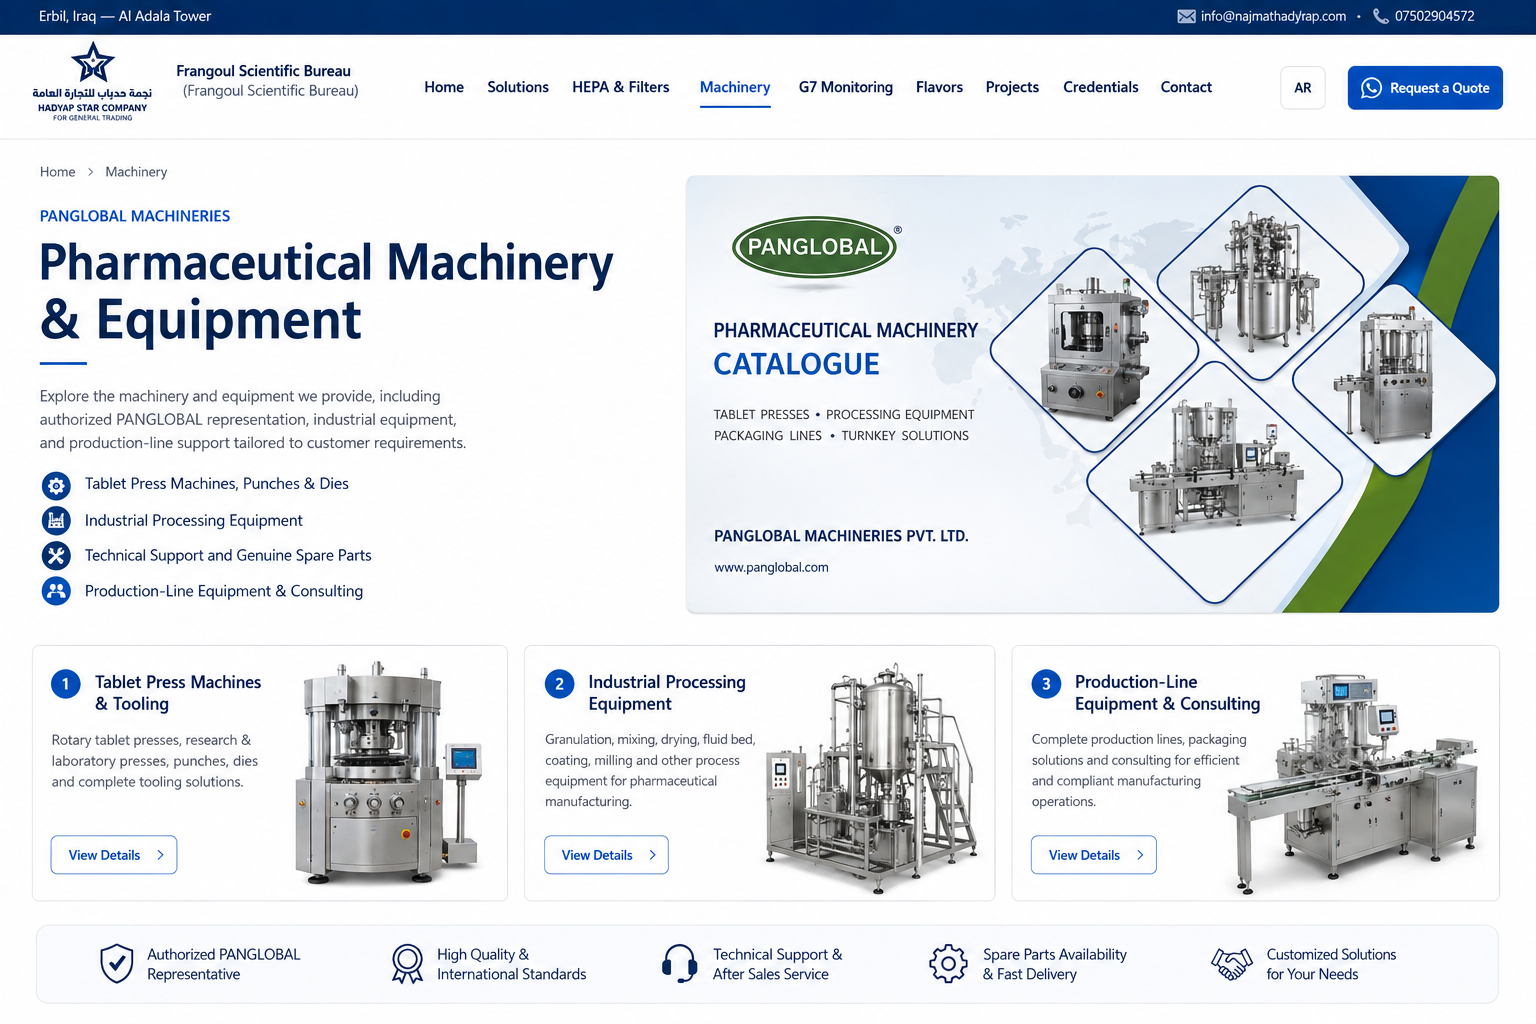Image resolution: width=1536 pixels, height=1024 pixels.
Task: Go to the Contact page
Action: pyautogui.click(x=1186, y=87)
